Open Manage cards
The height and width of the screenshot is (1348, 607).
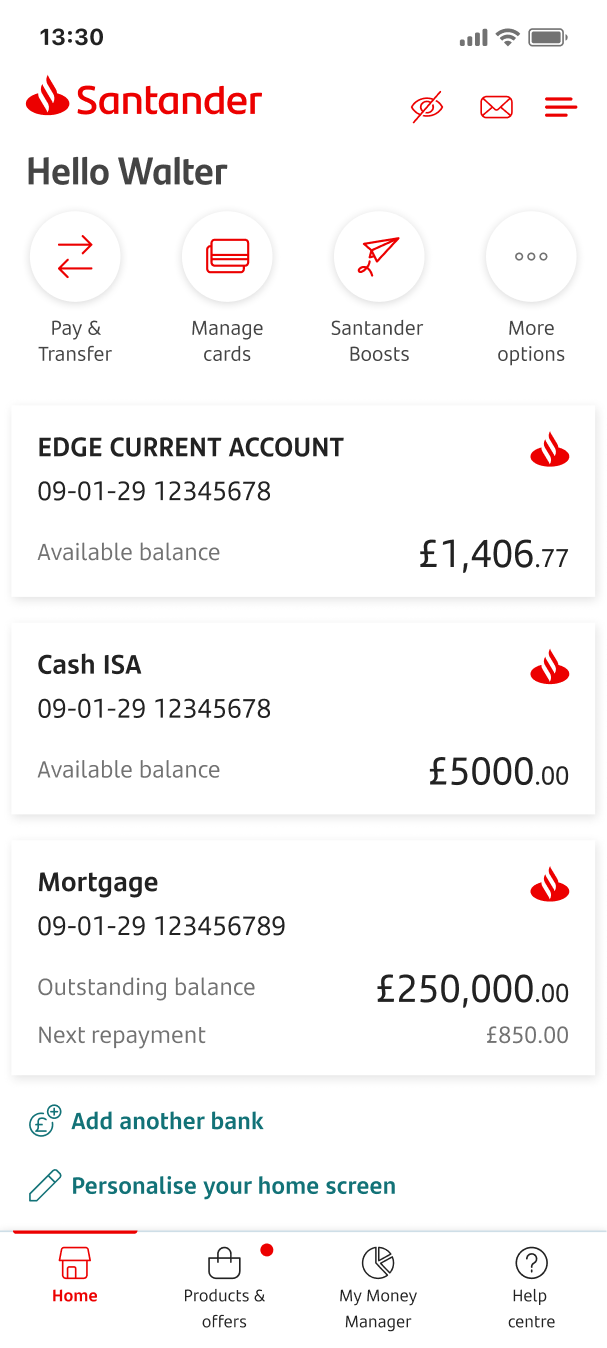[x=227, y=256]
